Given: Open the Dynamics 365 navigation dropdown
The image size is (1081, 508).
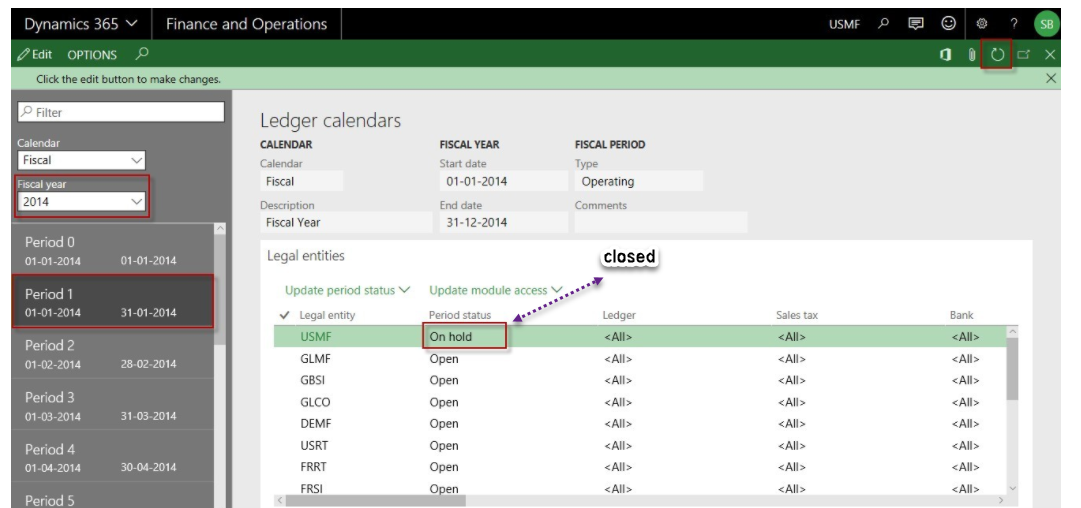Looking at the screenshot, I should click(x=81, y=24).
